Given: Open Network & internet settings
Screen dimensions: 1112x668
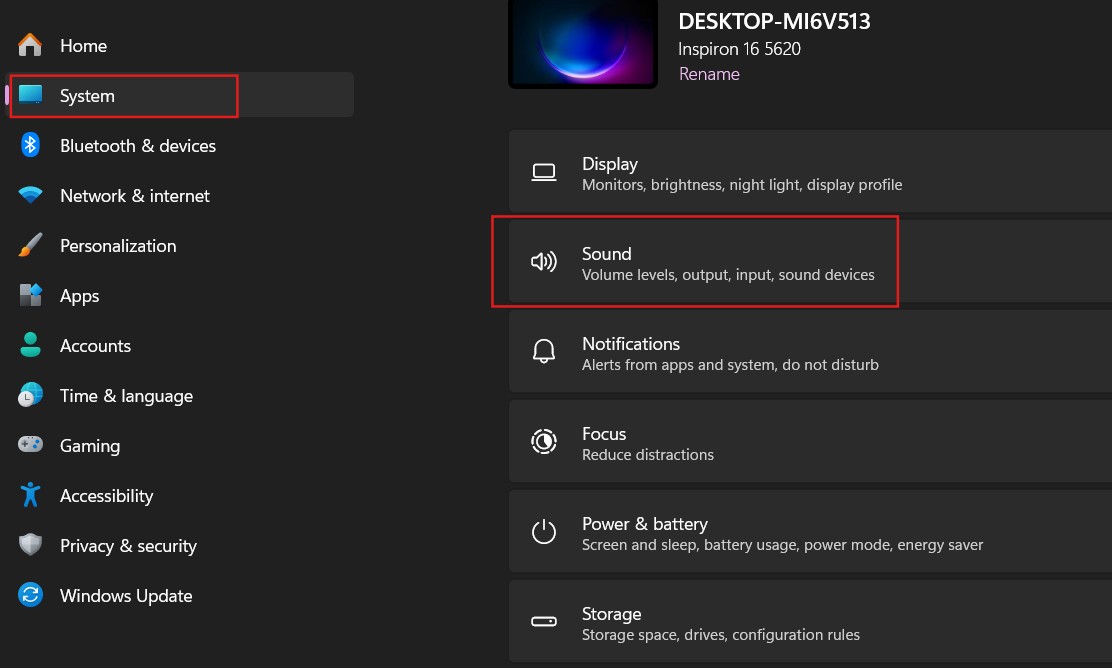Looking at the screenshot, I should tap(135, 196).
